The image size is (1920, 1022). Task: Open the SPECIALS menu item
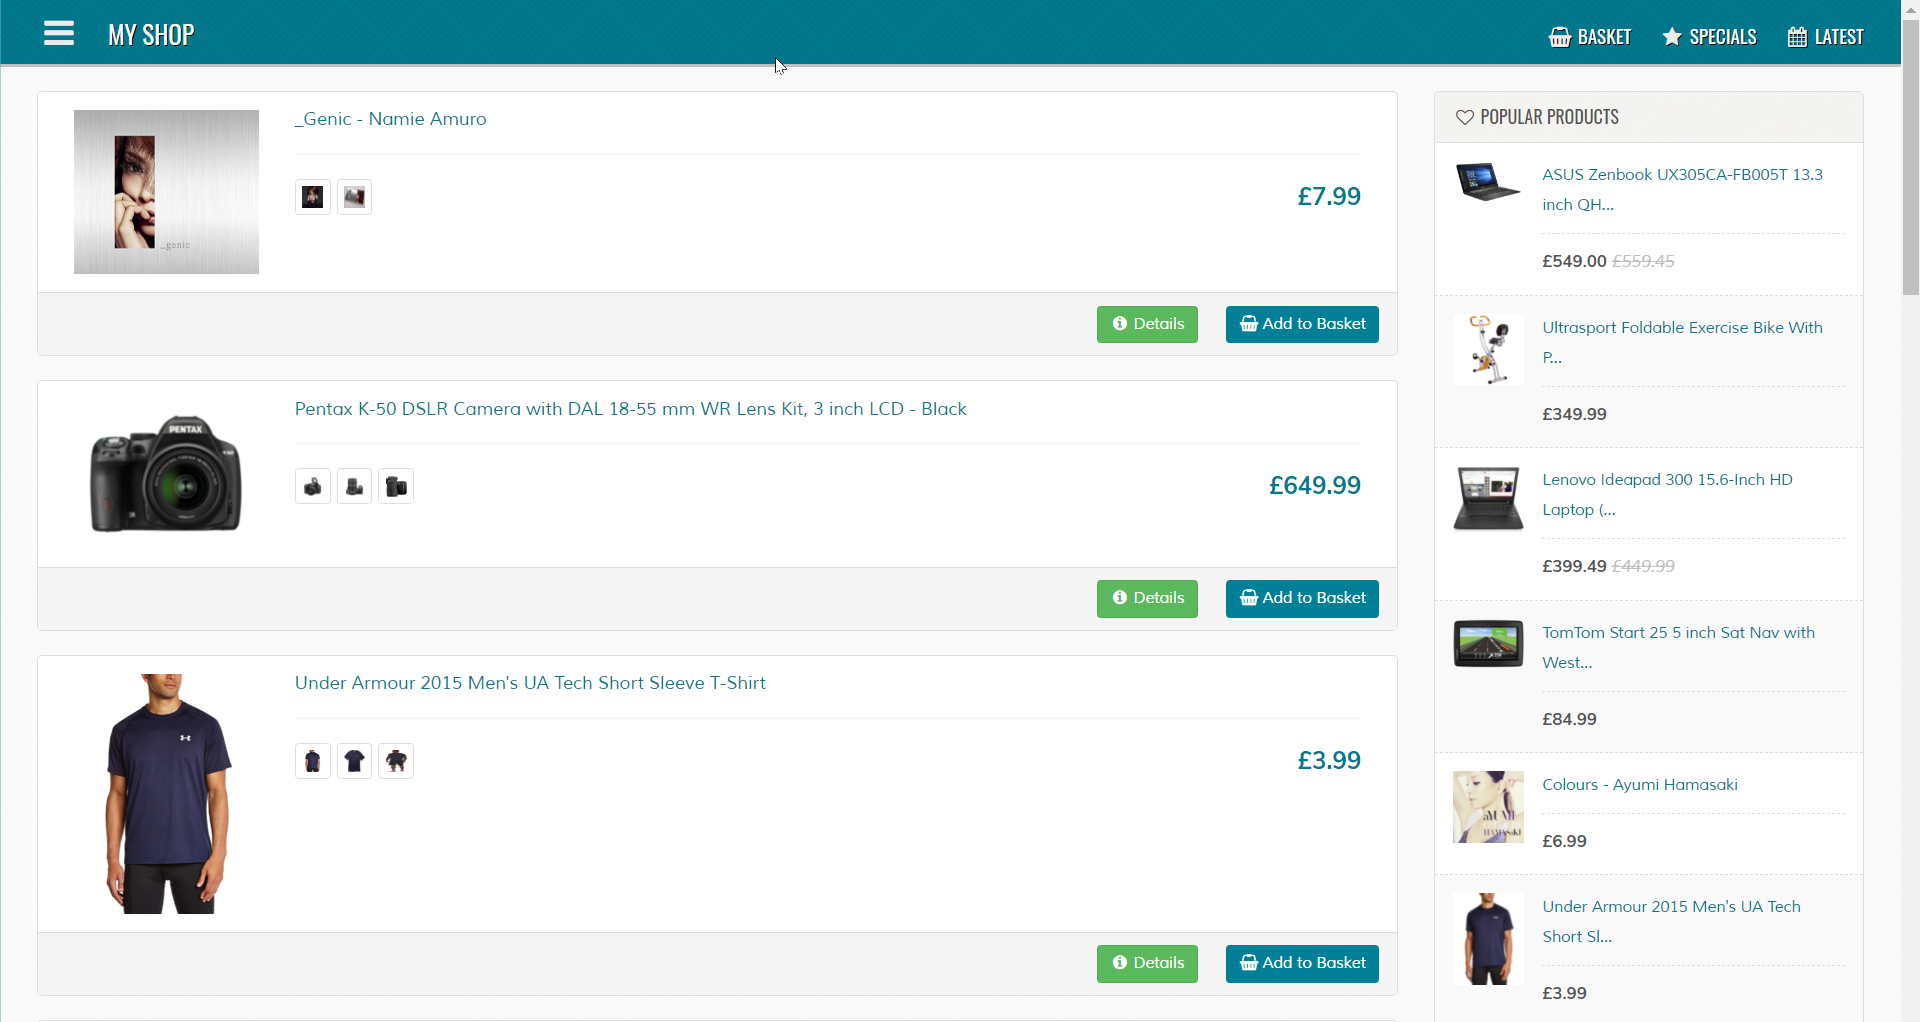click(x=1709, y=37)
